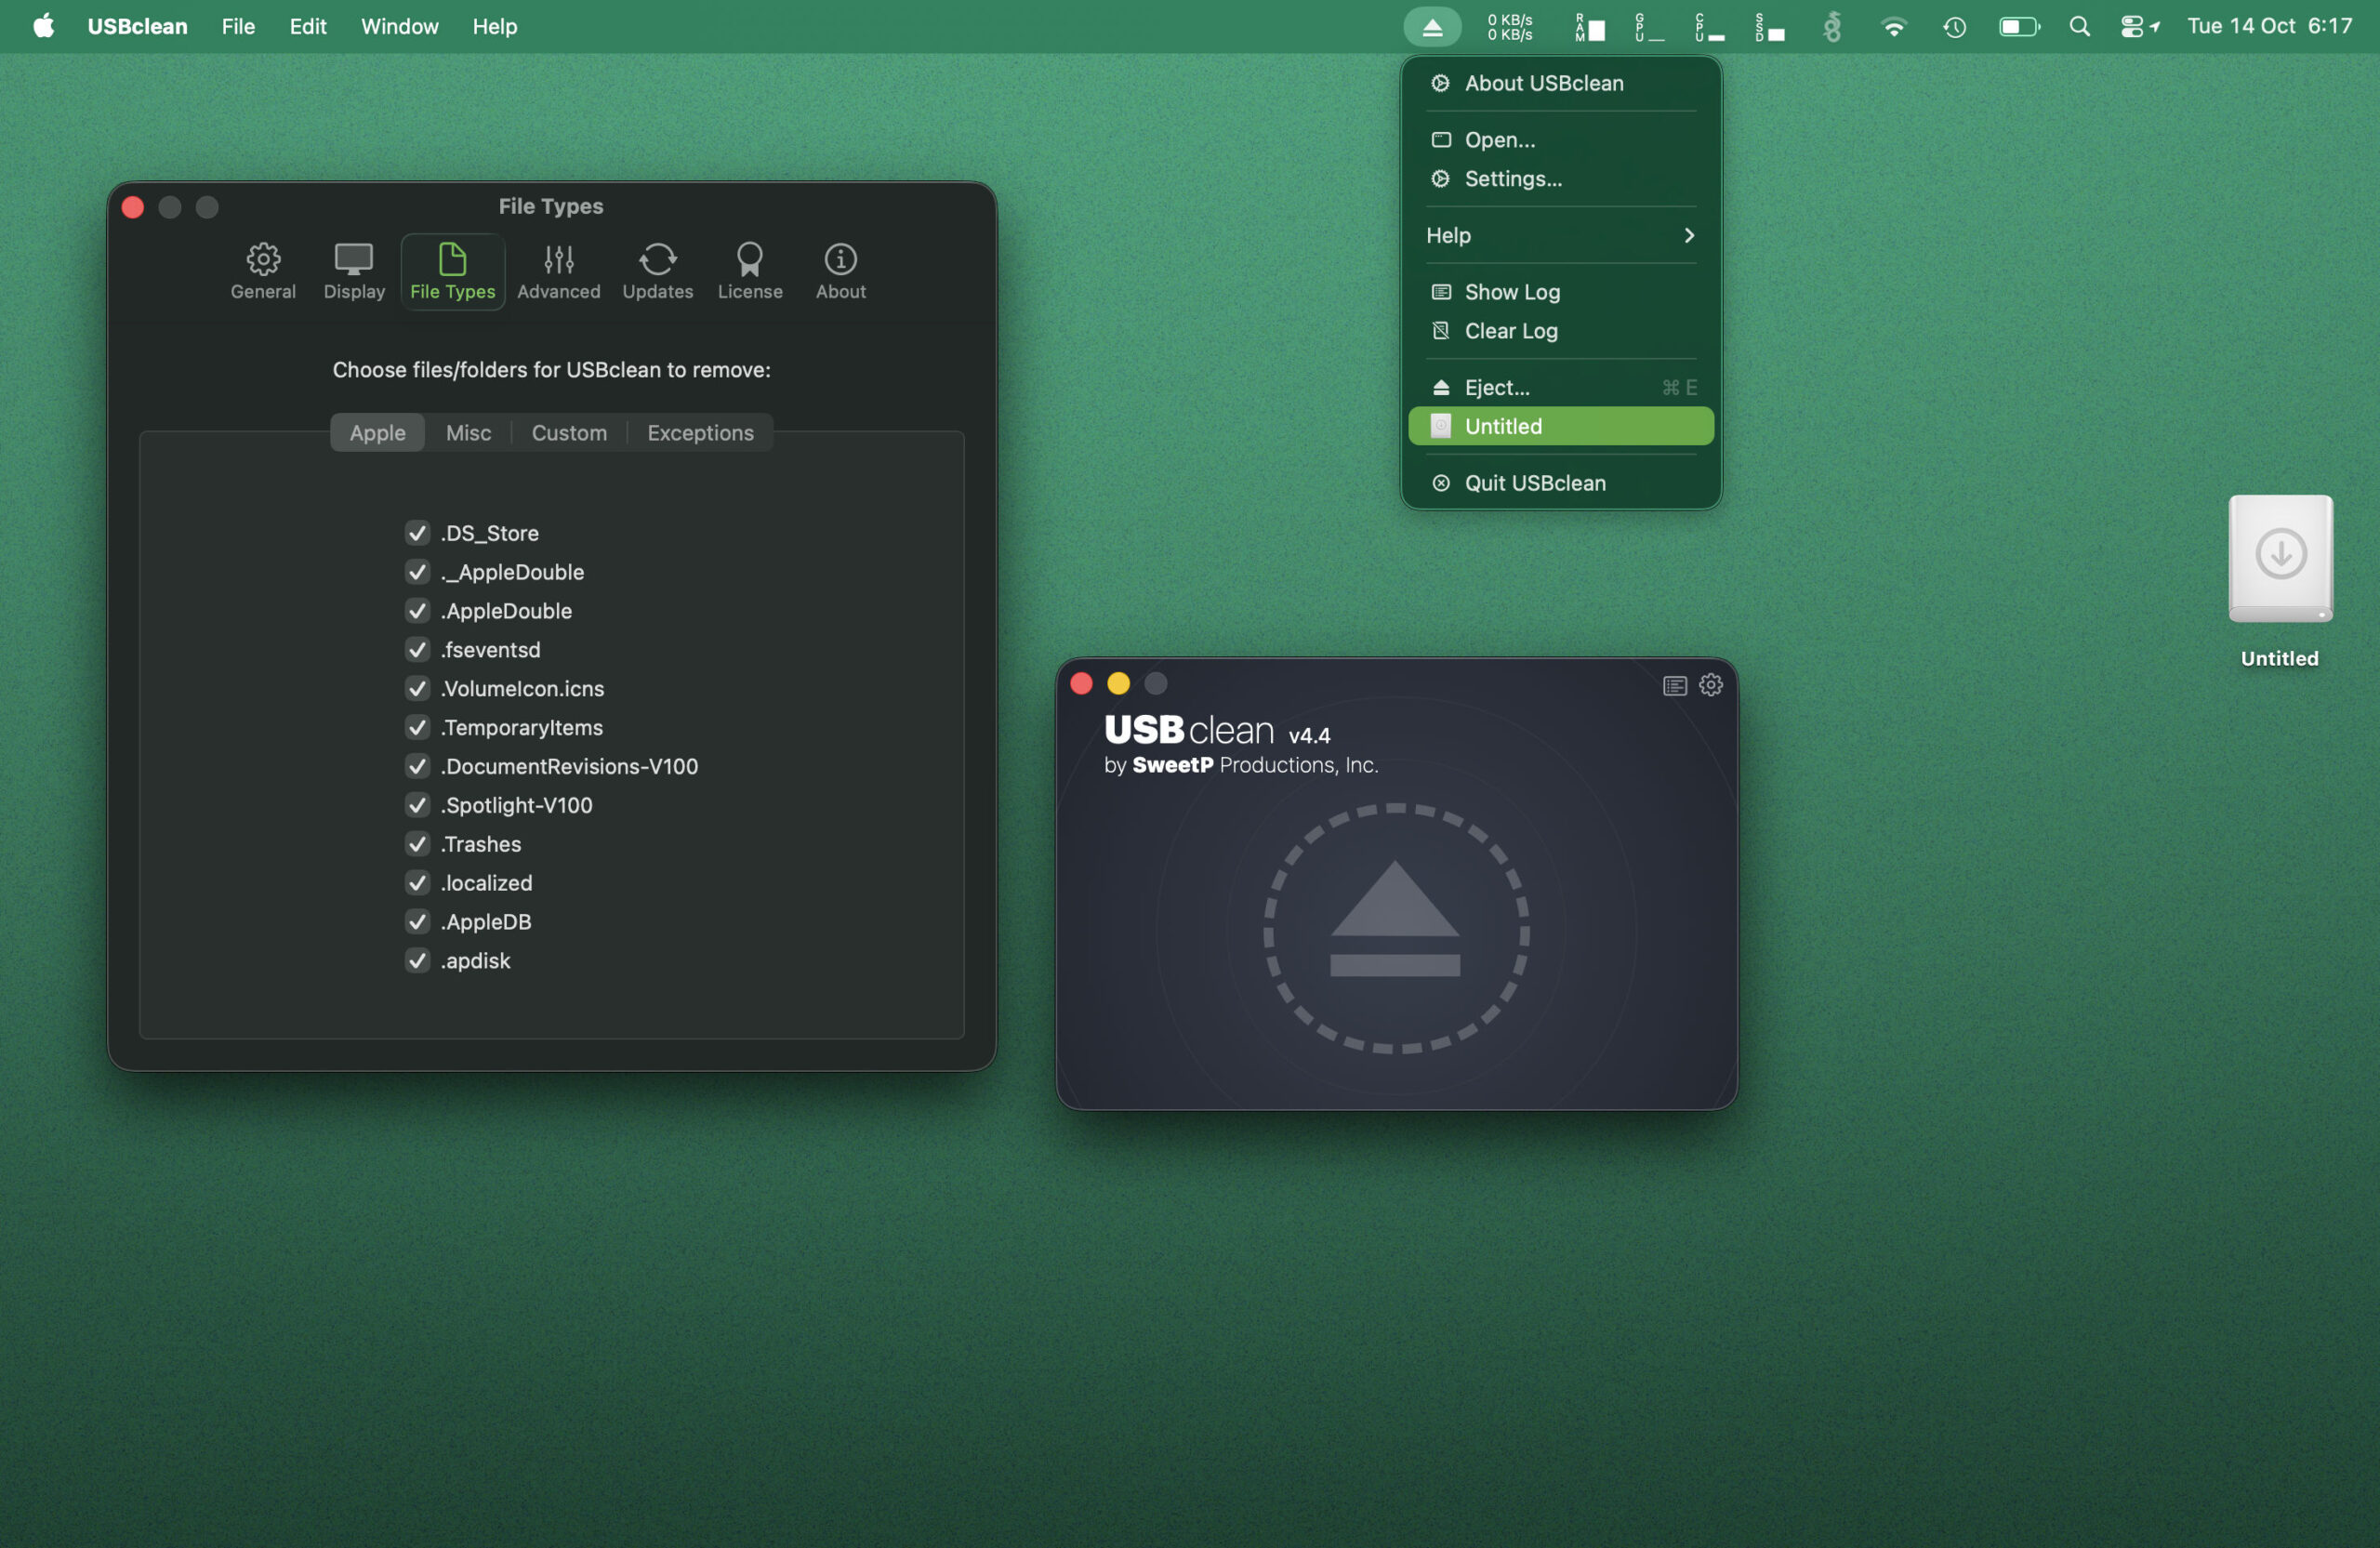This screenshot has width=2380, height=1548.
Task: Uncheck the .DS_Store file type
Action: [x=418, y=532]
